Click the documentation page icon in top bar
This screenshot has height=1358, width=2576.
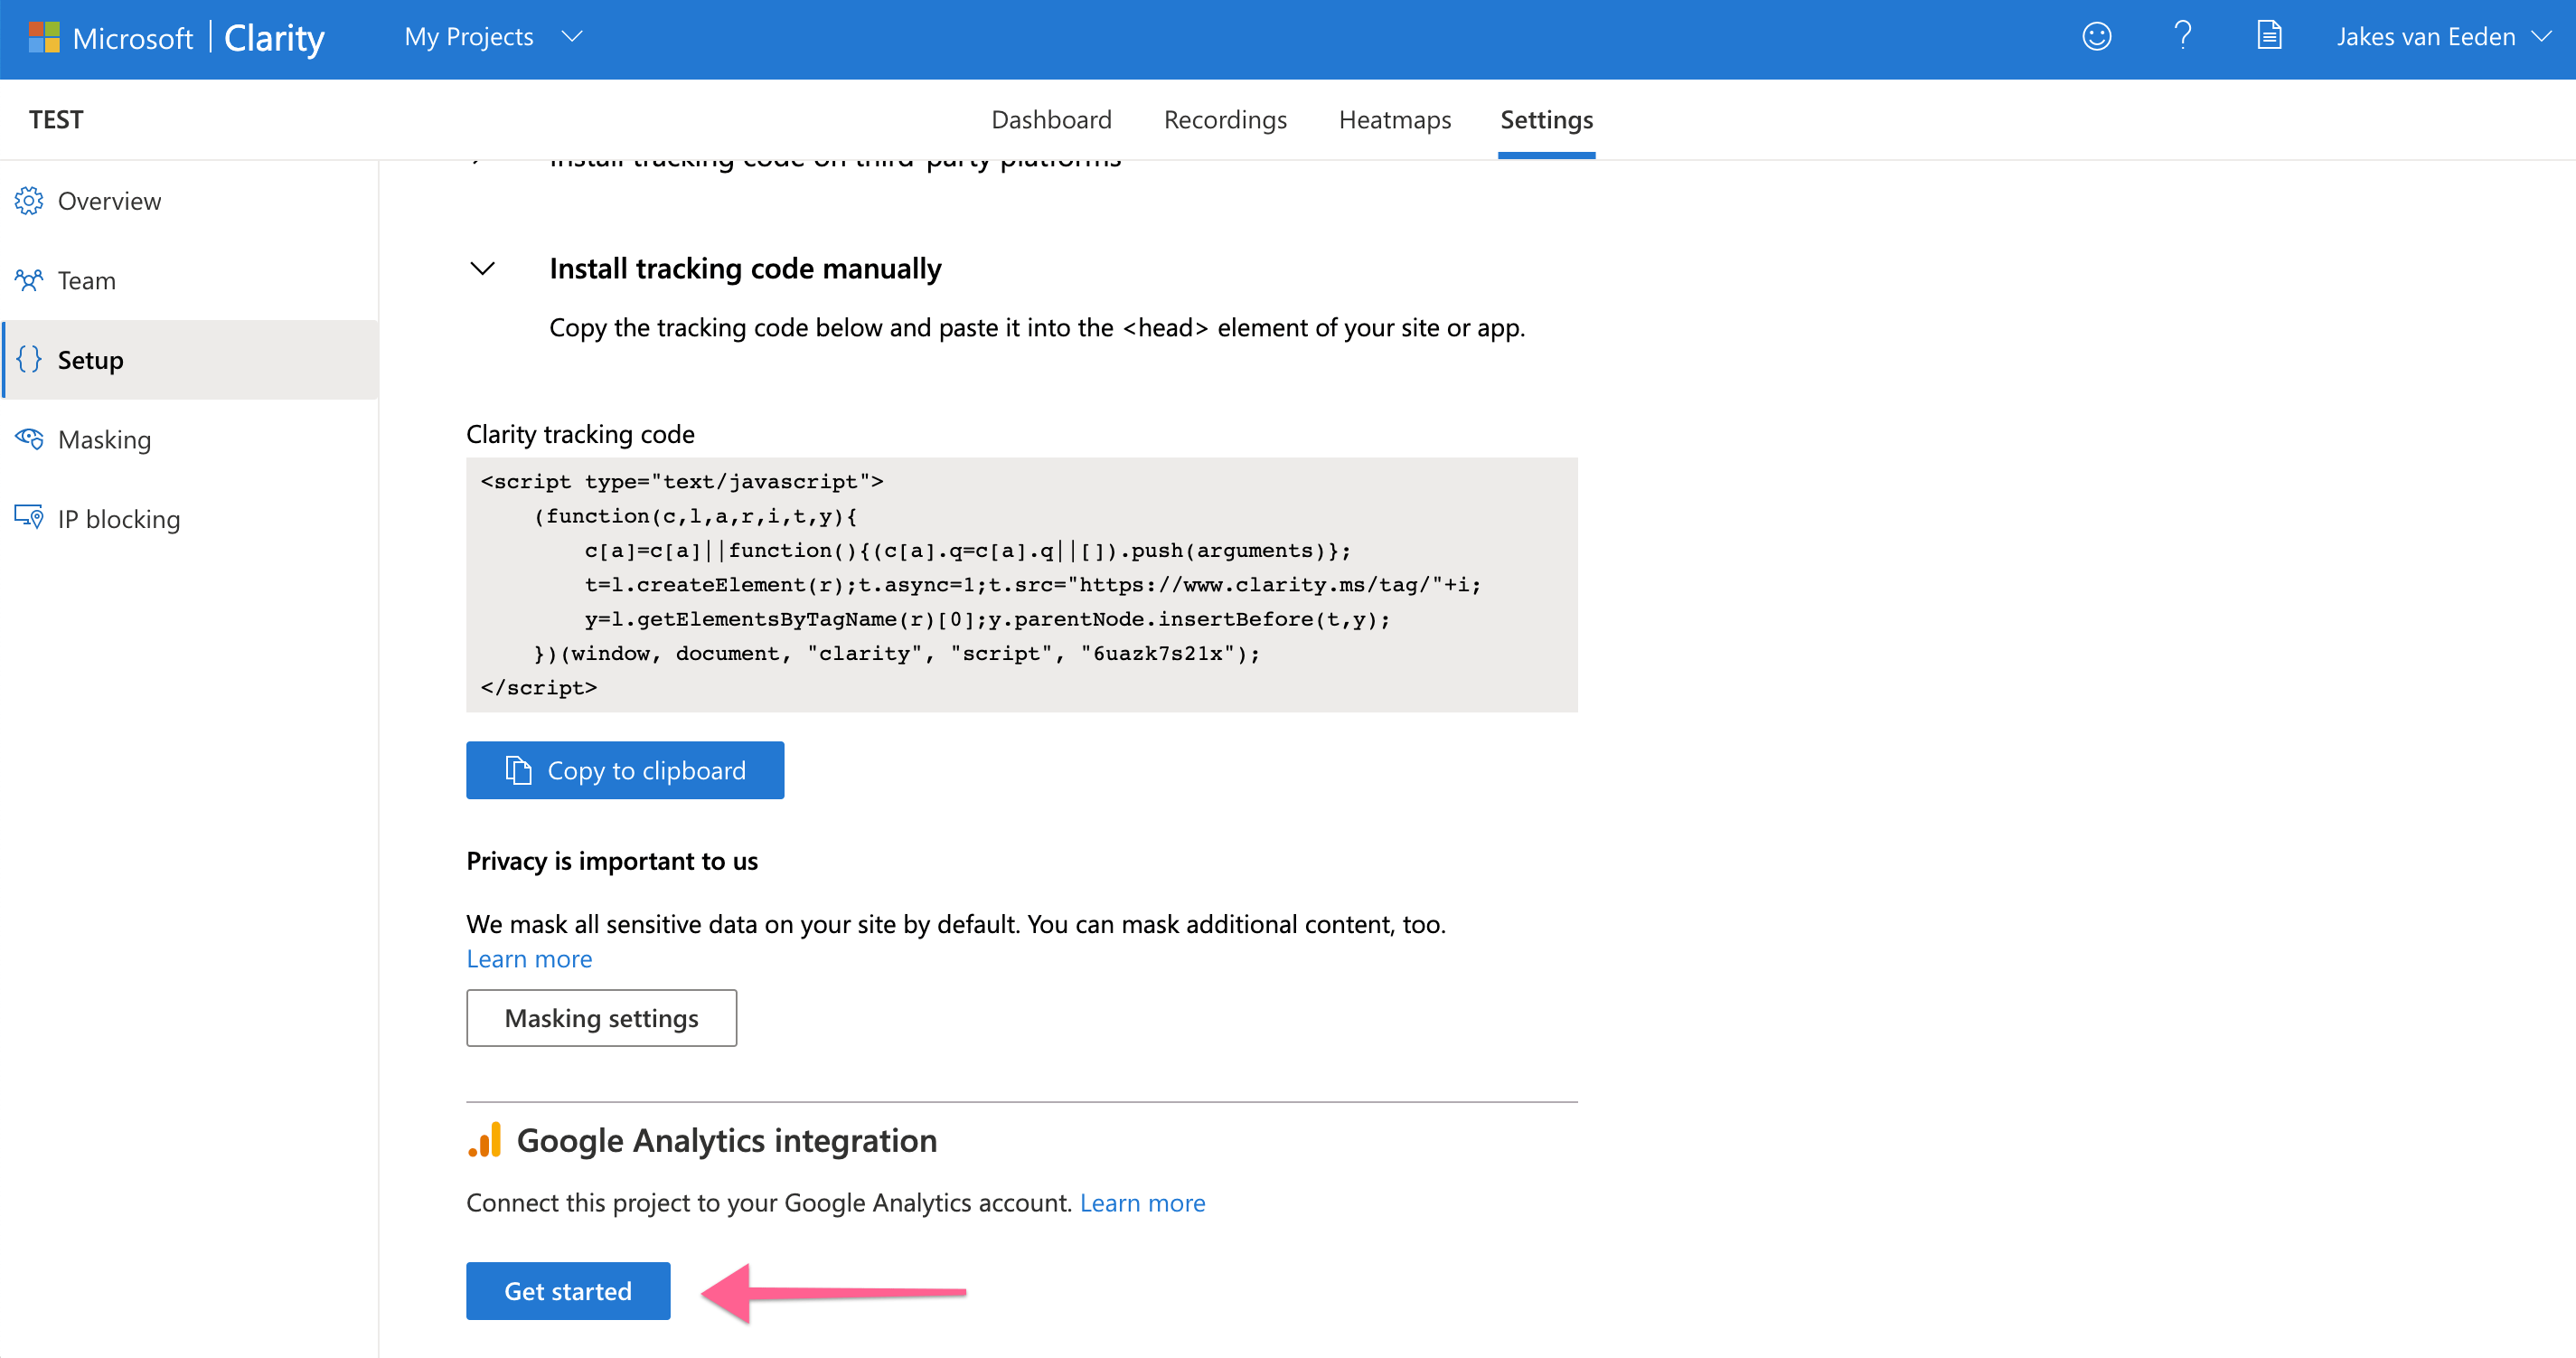[x=2269, y=36]
